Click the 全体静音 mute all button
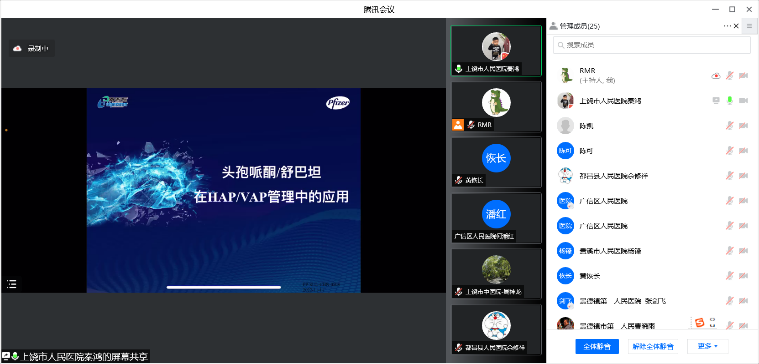 click(x=597, y=347)
